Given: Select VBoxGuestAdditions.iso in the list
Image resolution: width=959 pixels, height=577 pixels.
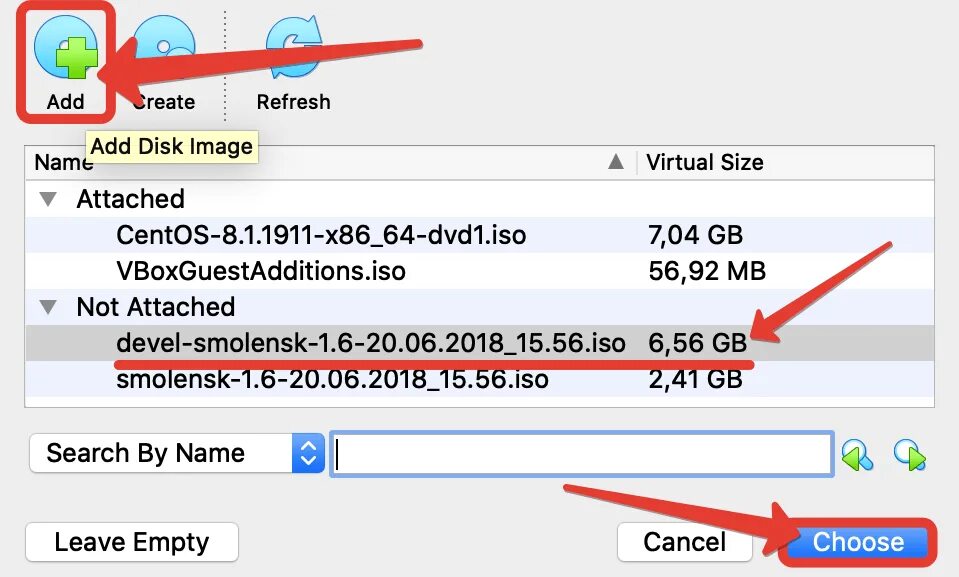Looking at the screenshot, I should [x=261, y=271].
